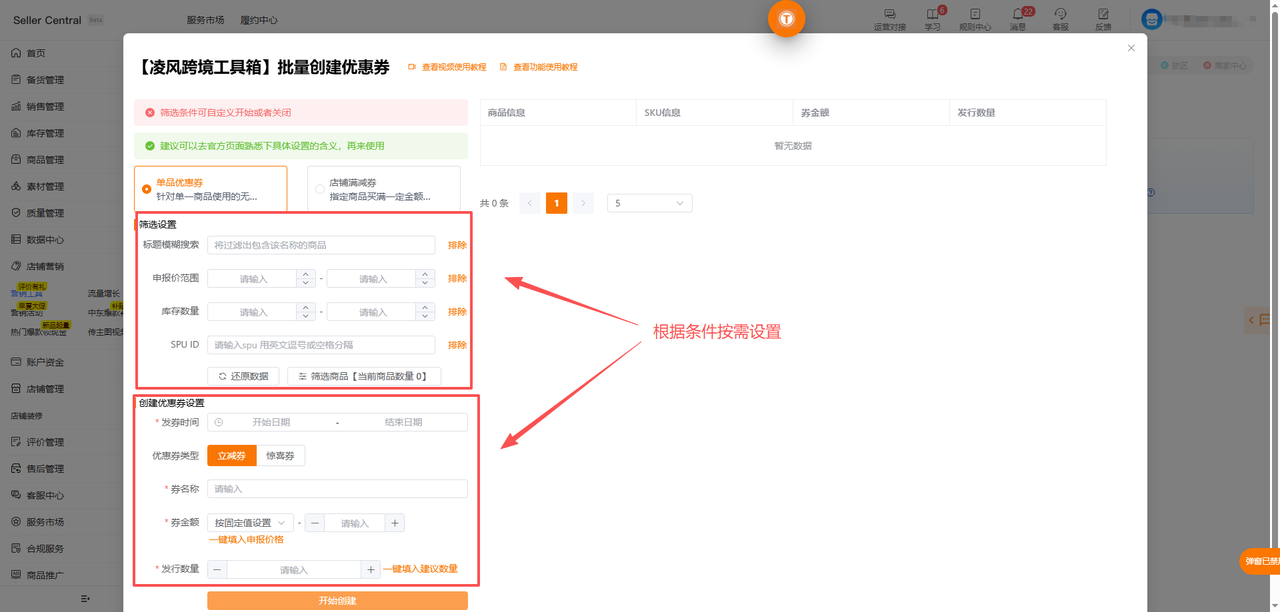The height and width of the screenshot is (612, 1280).
Task: Click the 结束日期 date field
Action: click(403, 422)
